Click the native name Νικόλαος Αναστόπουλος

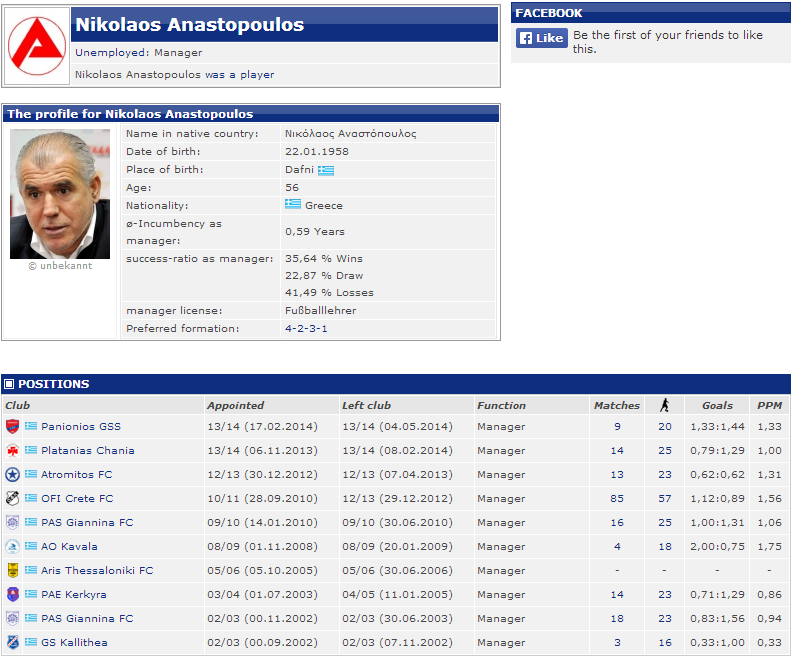point(350,134)
